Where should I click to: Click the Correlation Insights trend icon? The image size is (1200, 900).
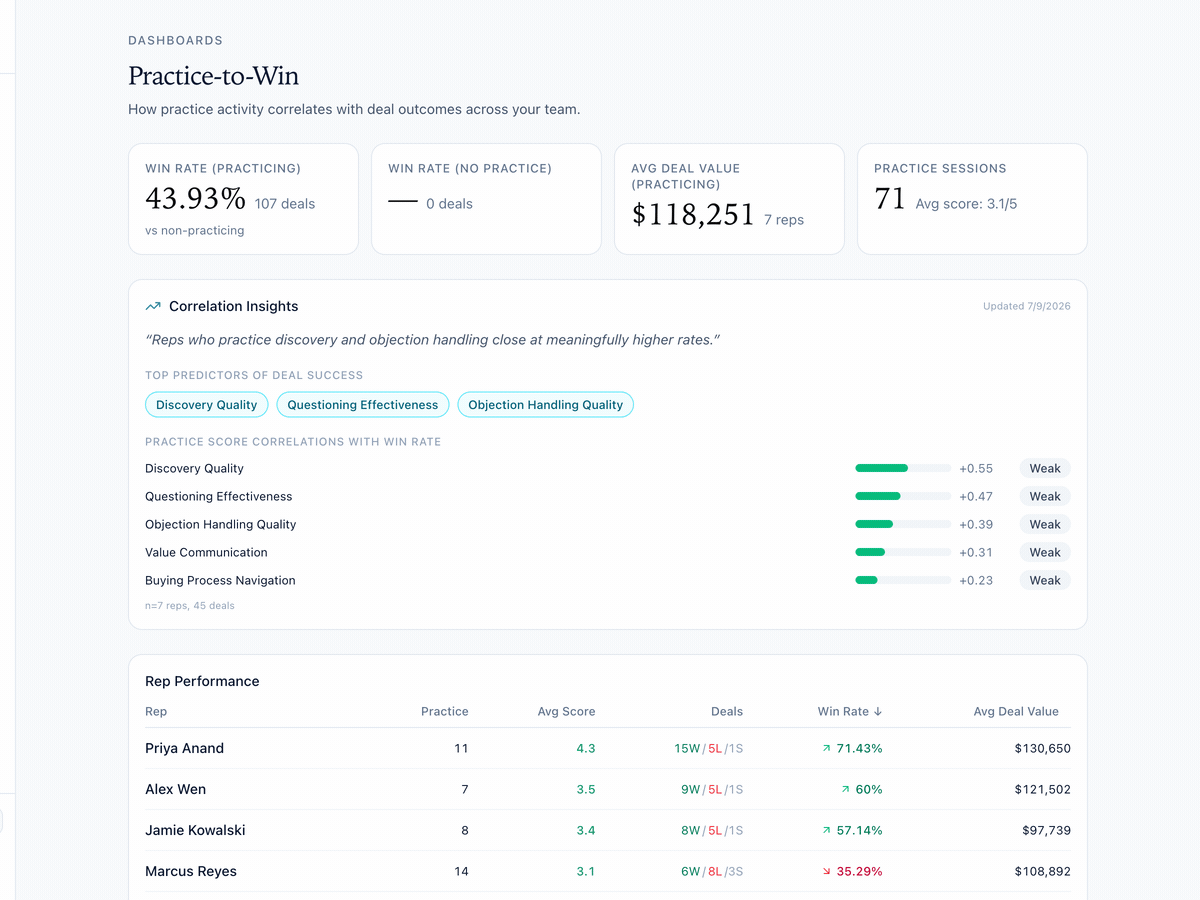click(x=153, y=306)
